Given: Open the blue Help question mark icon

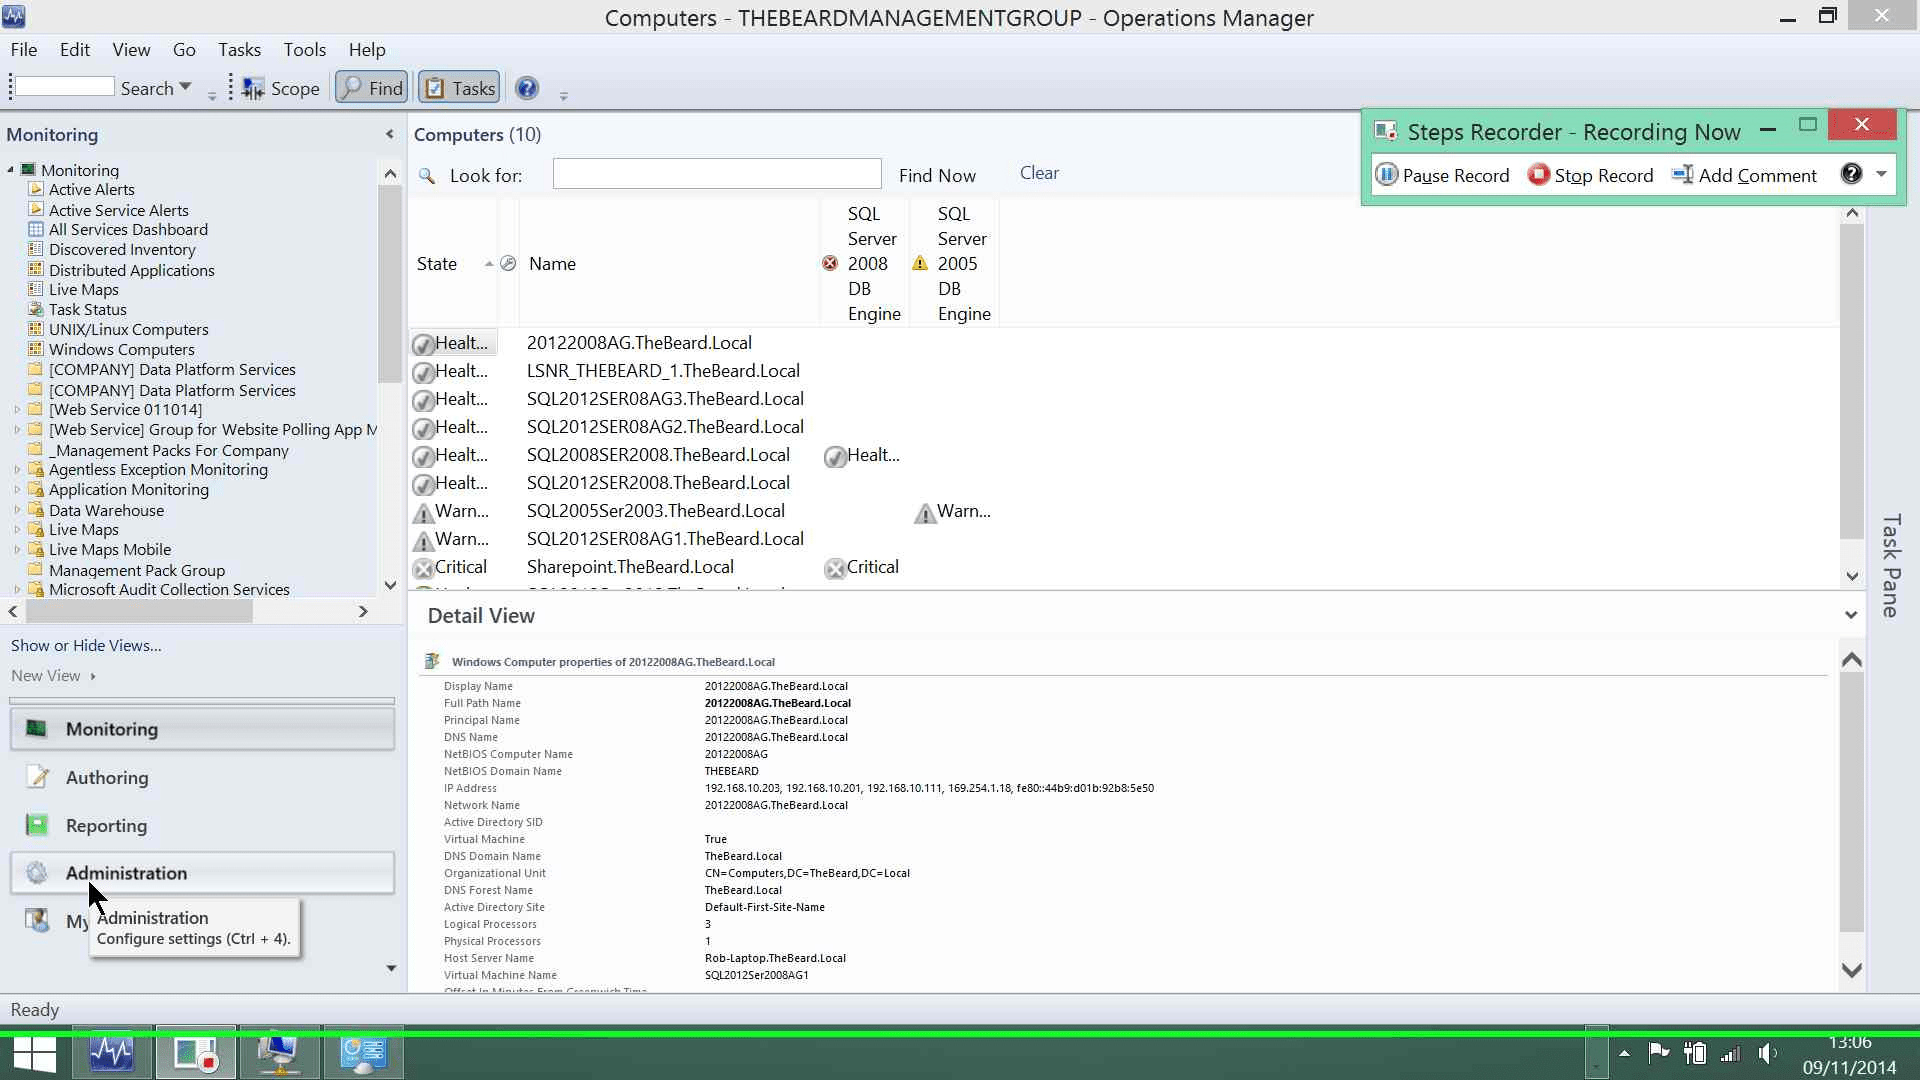Looking at the screenshot, I should coord(527,88).
